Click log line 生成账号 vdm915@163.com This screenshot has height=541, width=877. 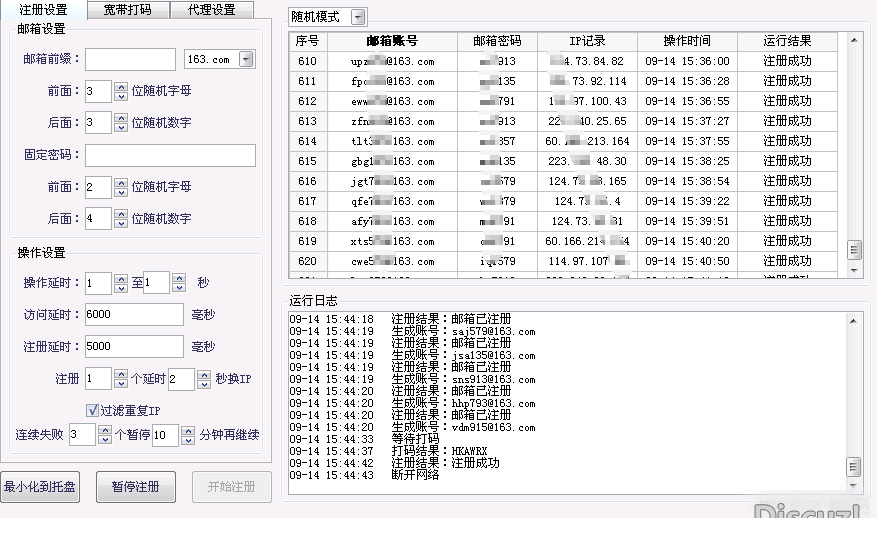pyautogui.click(x=412, y=427)
